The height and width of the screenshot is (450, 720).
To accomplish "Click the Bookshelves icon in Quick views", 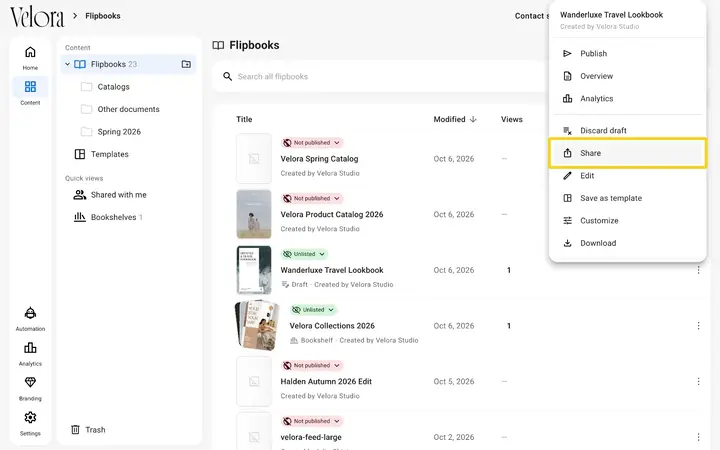I will point(80,217).
